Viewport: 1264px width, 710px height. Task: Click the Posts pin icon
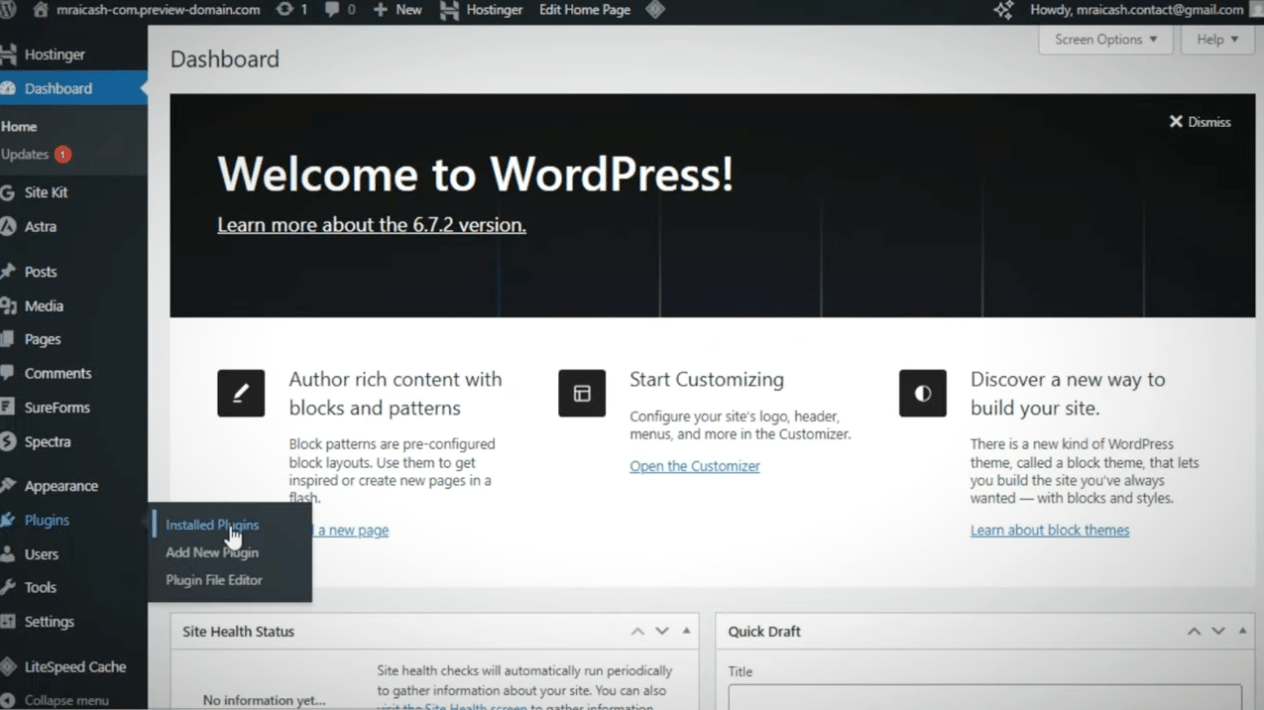[8, 272]
